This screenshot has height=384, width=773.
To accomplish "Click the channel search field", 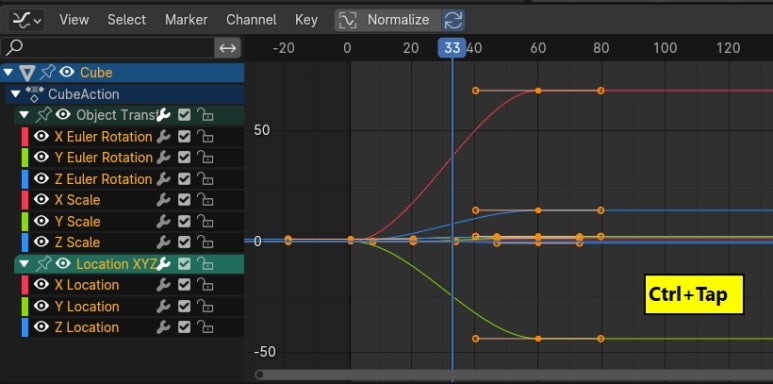I will pos(107,48).
